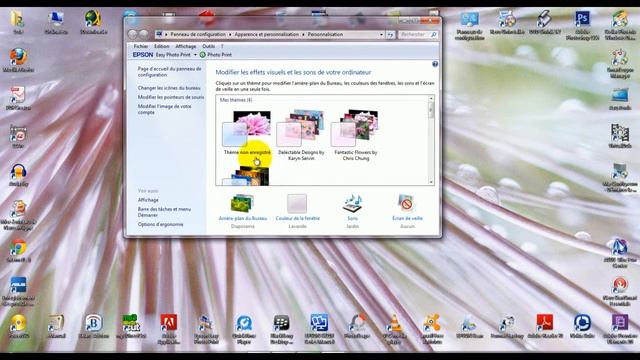Click the QR-code pattern desktop icon

coord(620,136)
